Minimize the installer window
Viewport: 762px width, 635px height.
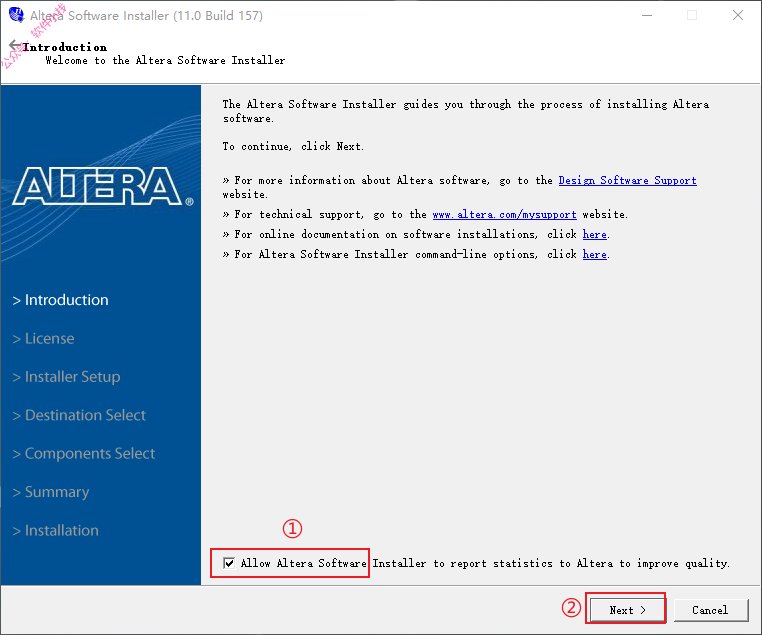tap(647, 16)
